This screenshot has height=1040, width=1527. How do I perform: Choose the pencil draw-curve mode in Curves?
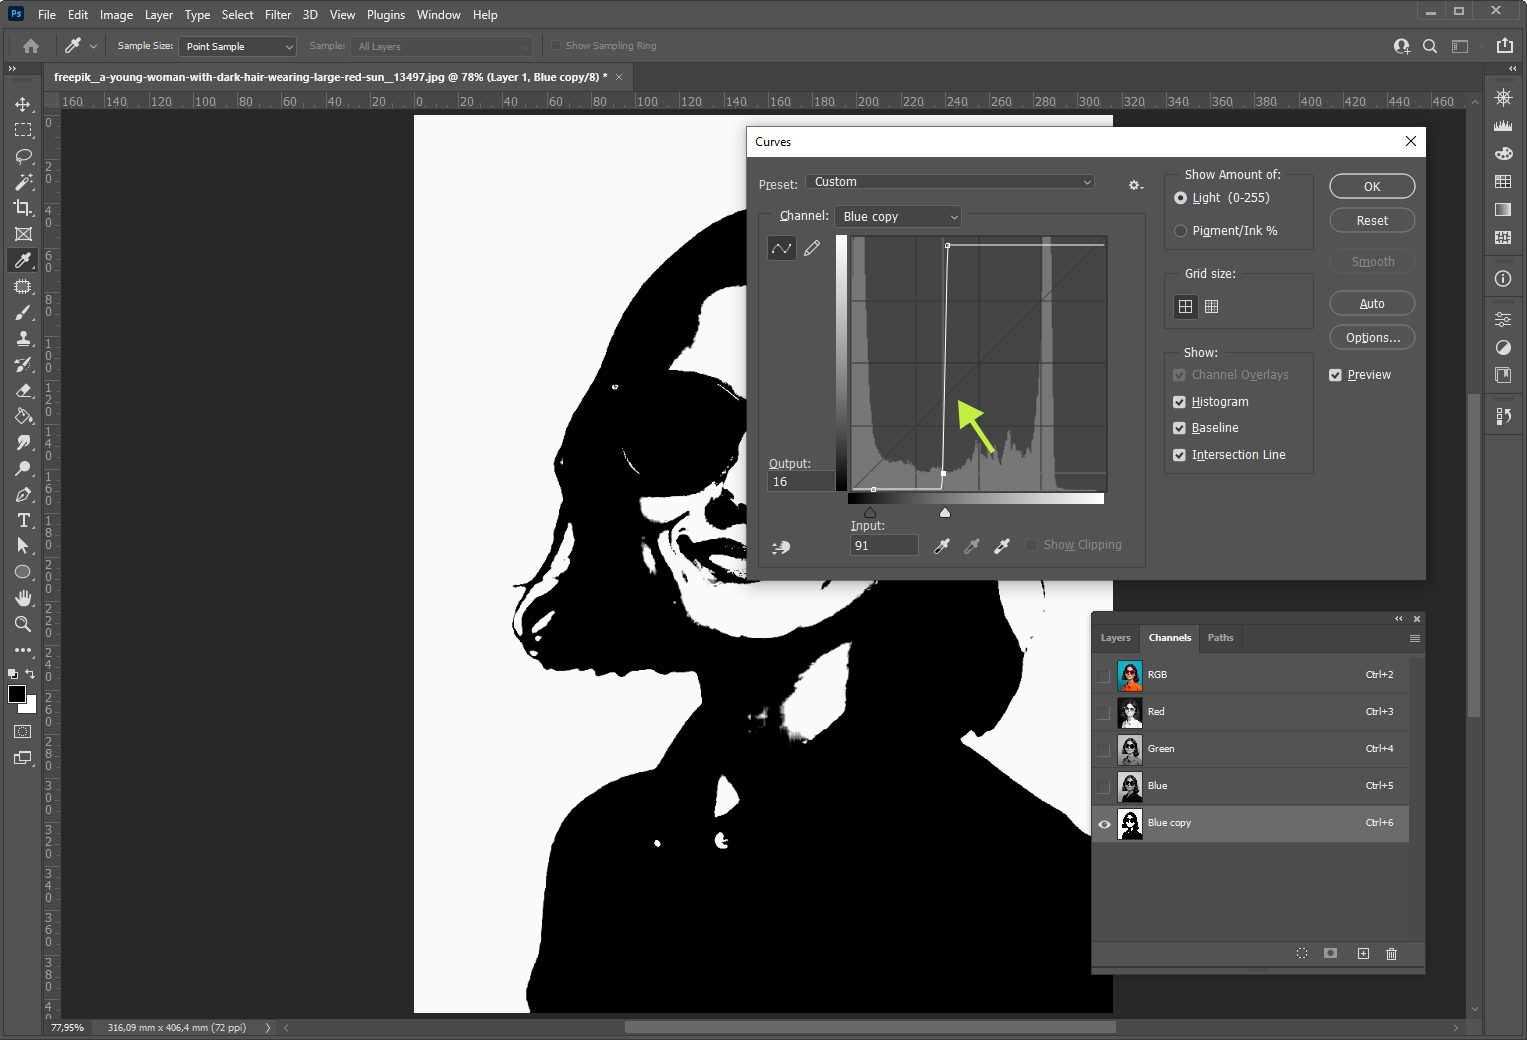pyautogui.click(x=812, y=248)
